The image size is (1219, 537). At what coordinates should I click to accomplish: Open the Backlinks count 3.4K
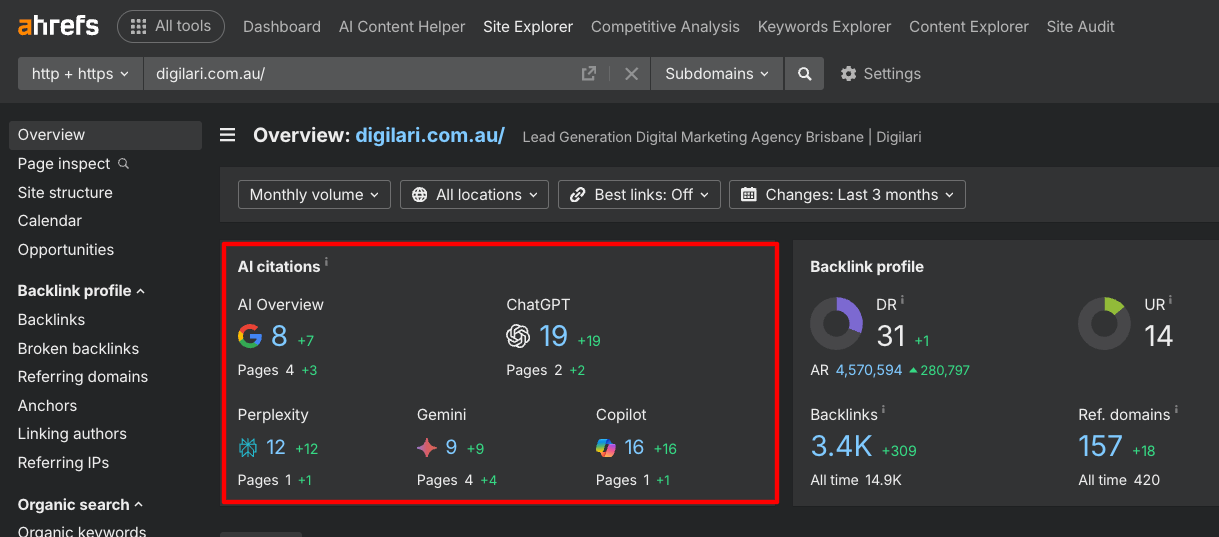pos(841,446)
